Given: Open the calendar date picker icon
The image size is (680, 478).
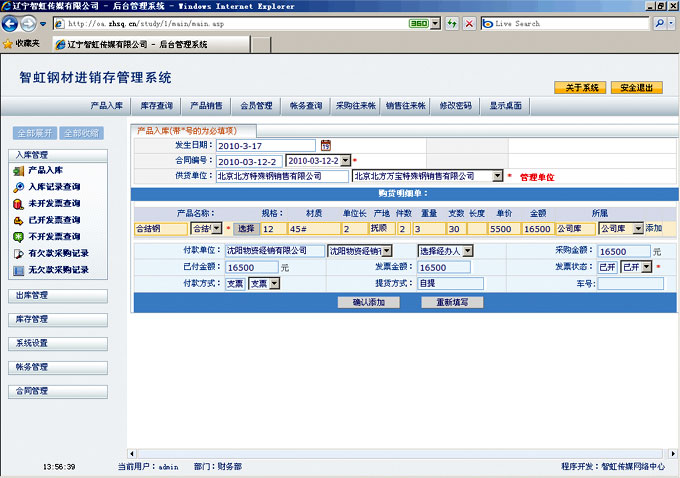Looking at the screenshot, I should pos(325,146).
